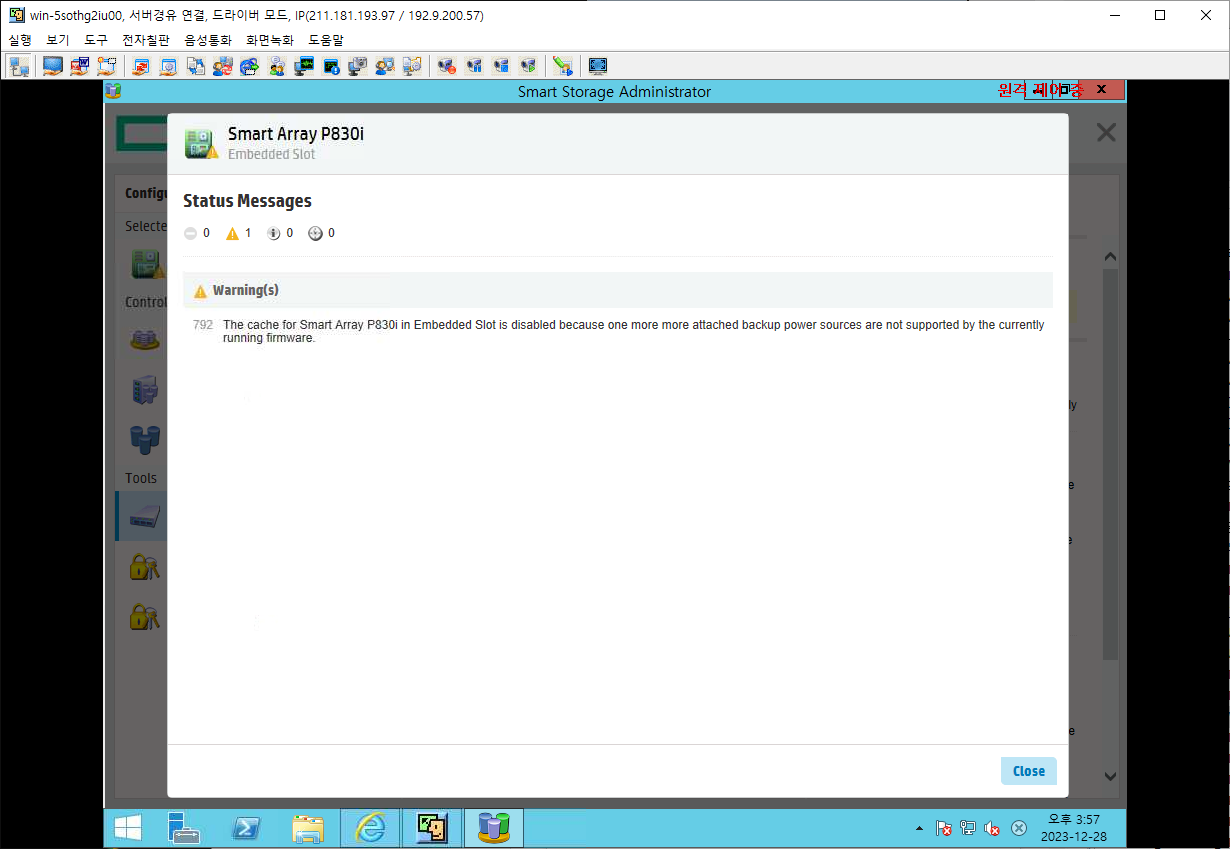Expand hidden system tray icons arrow
The width and height of the screenshot is (1230, 849).
point(919,829)
